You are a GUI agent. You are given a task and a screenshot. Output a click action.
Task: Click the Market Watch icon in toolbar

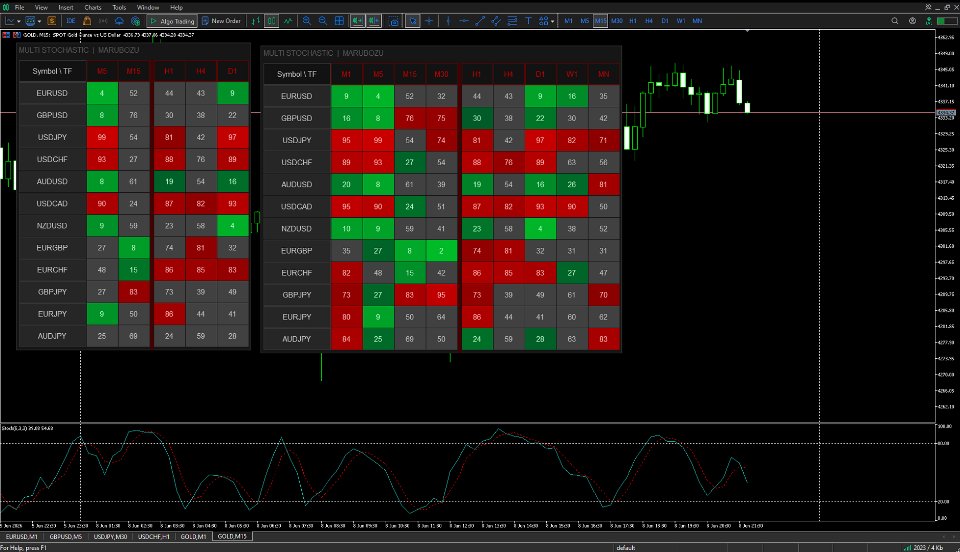coord(51,21)
